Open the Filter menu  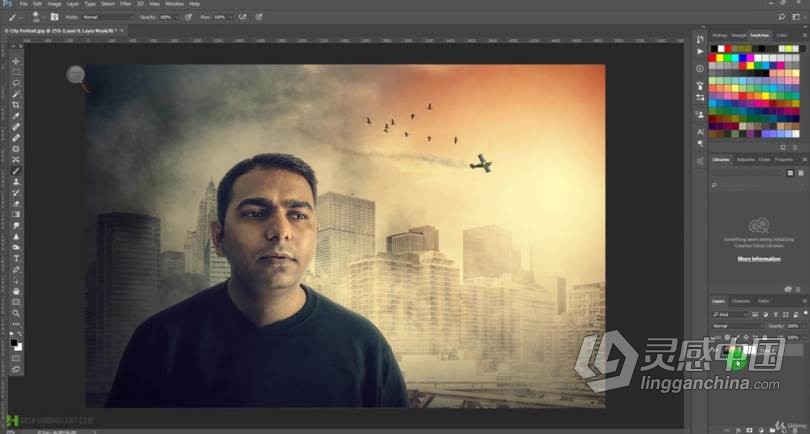tap(126, 4)
